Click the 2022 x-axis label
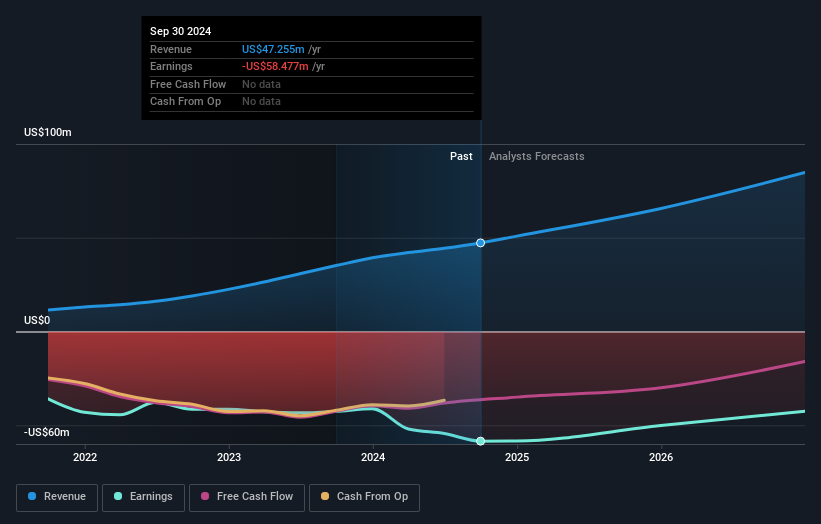The width and height of the screenshot is (821, 524). (x=85, y=458)
